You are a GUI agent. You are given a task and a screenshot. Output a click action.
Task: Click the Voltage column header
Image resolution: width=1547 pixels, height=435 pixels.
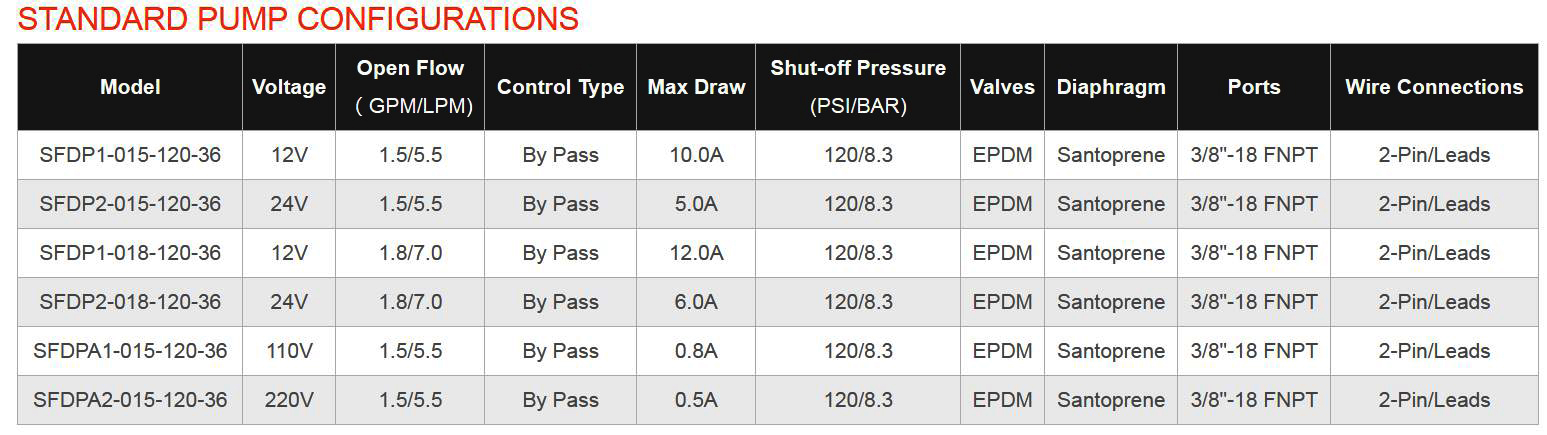(289, 87)
